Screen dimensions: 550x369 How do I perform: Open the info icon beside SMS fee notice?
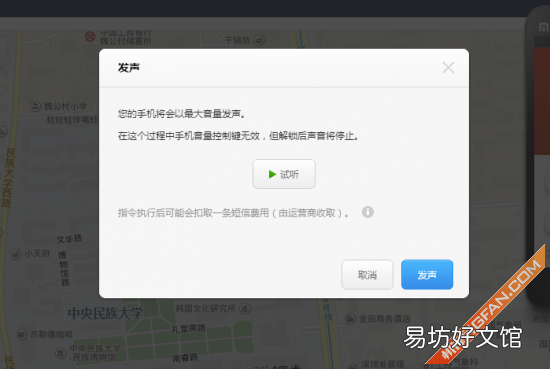[368, 212]
